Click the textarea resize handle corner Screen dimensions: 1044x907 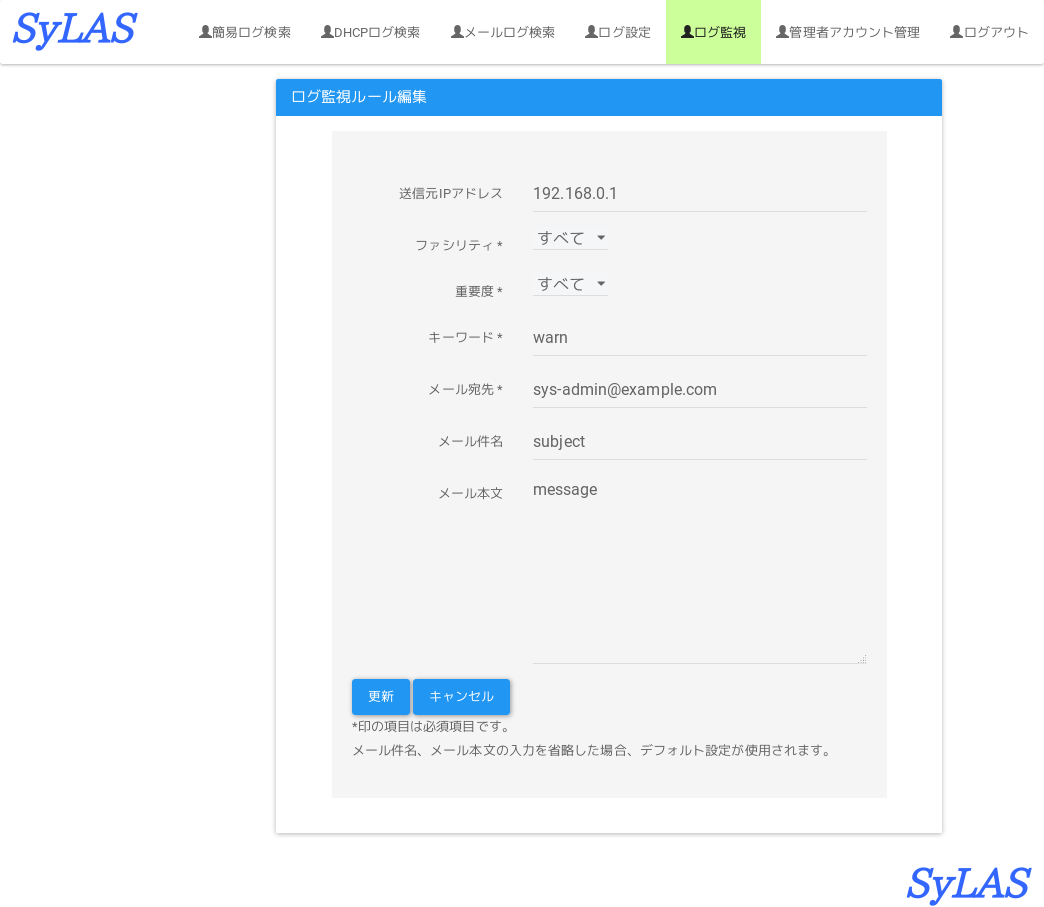(x=862, y=659)
